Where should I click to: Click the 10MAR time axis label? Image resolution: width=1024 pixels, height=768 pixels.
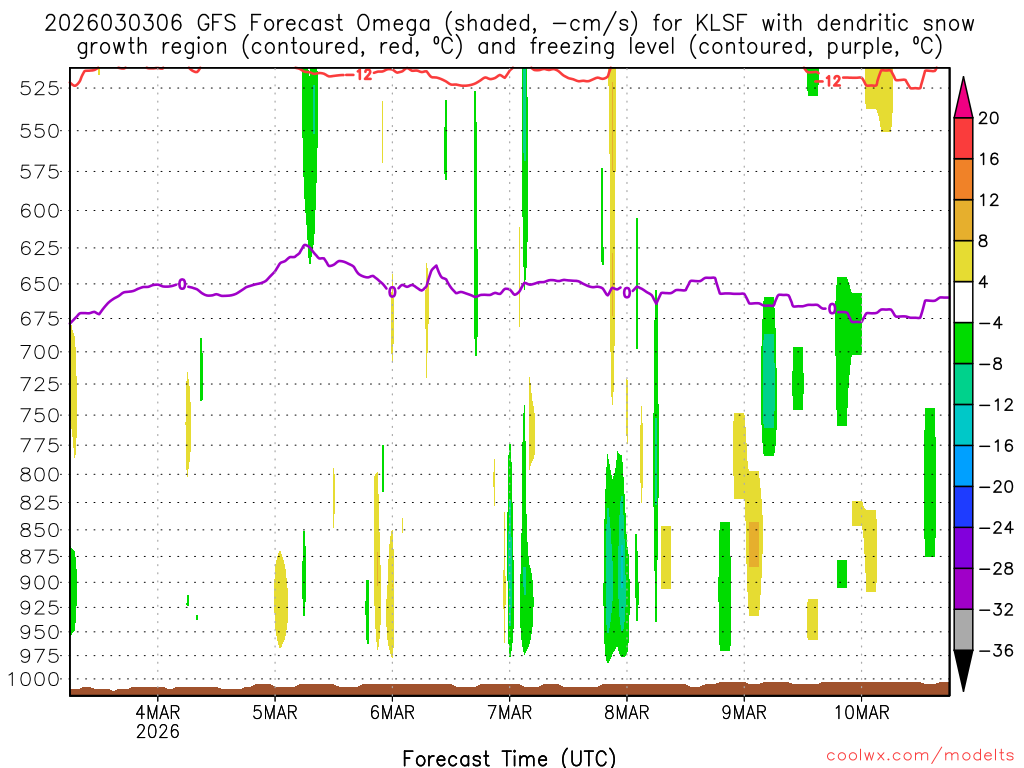pyautogui.click(x=861, y=712)
